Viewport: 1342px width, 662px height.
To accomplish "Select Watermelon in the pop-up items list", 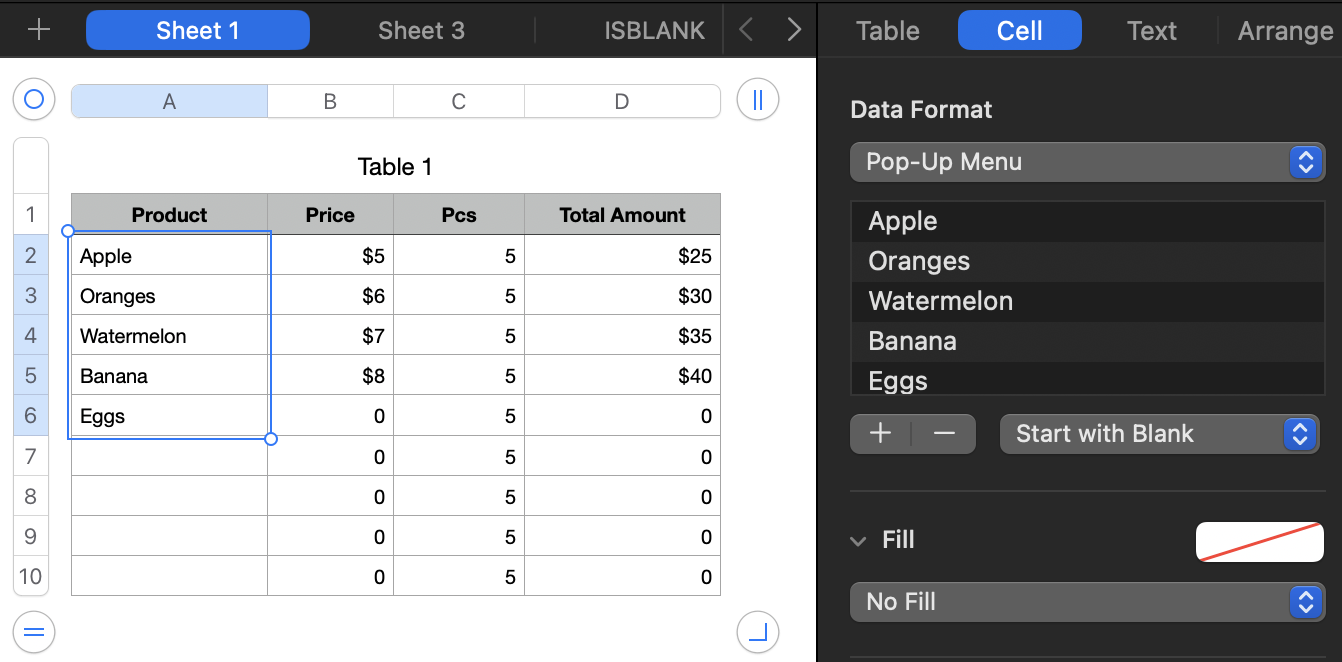I will [941, 301].
